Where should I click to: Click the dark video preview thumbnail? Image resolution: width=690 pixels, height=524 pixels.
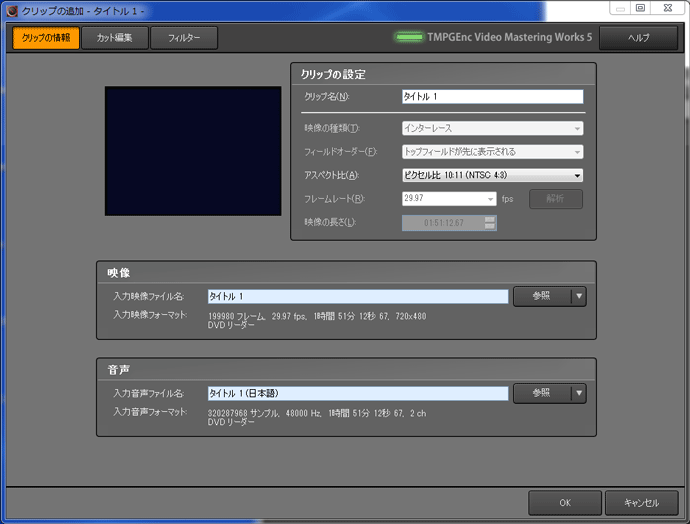click(193, 151)
